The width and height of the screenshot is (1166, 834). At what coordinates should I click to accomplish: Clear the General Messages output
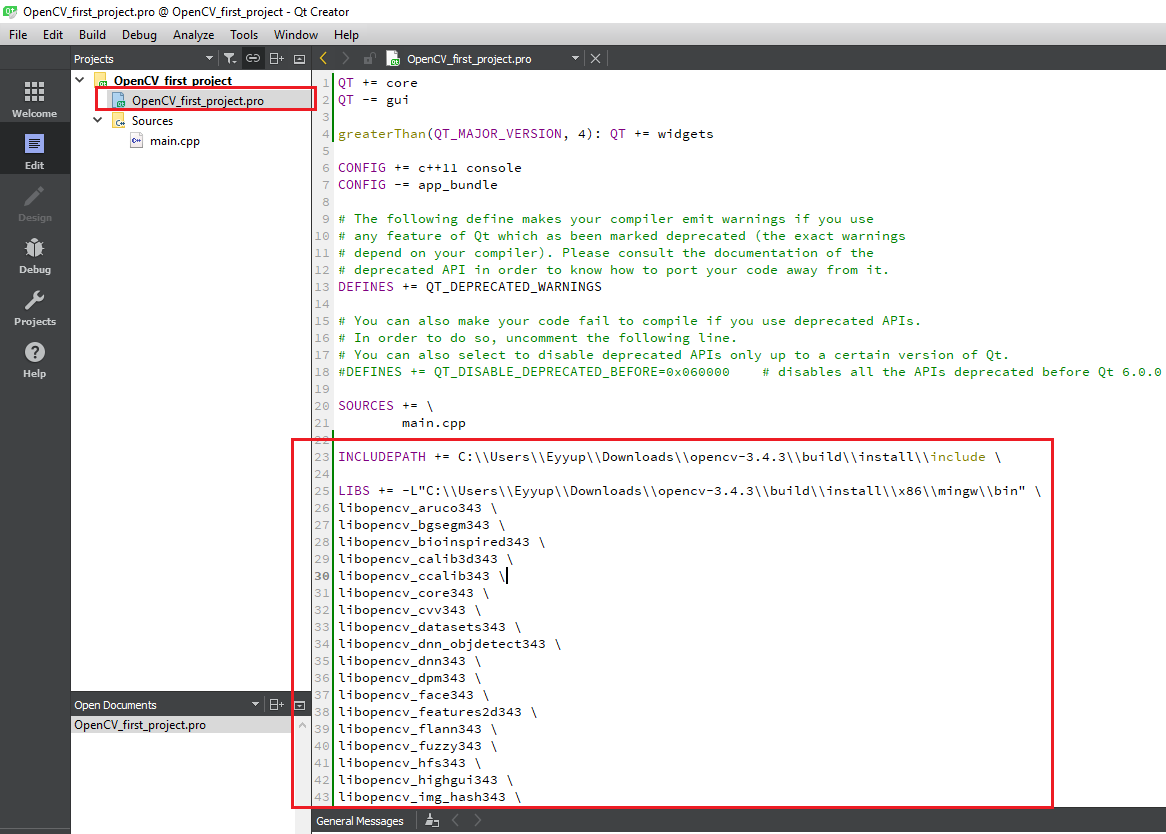click(430, 820)
